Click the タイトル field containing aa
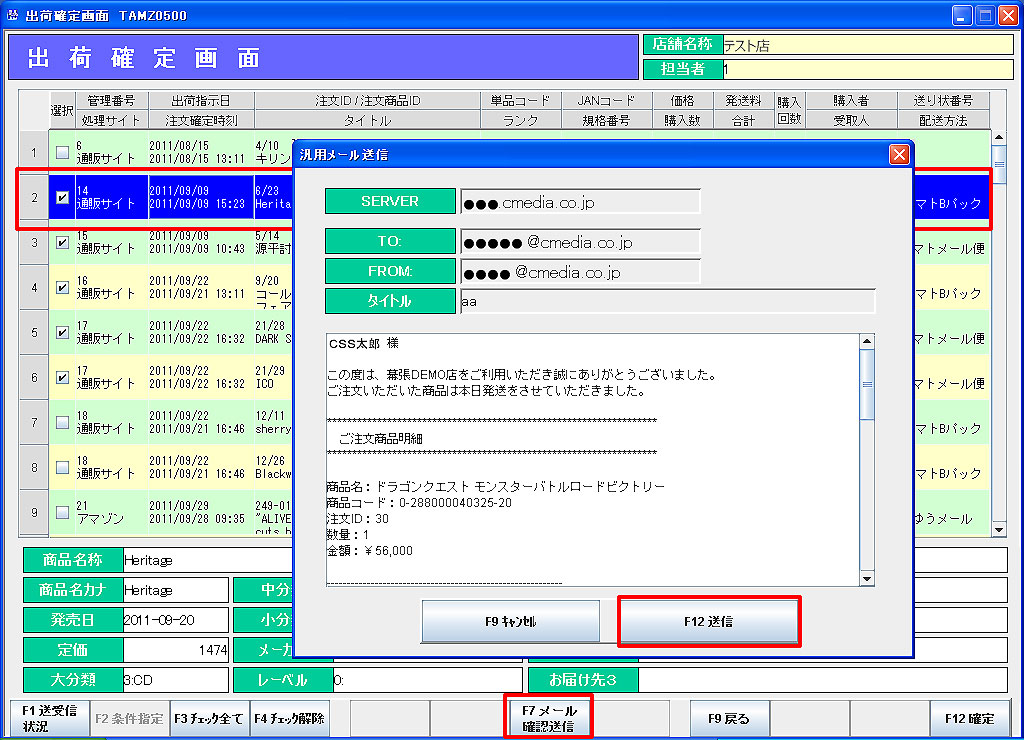The image size is (1024, 740). 667,302
